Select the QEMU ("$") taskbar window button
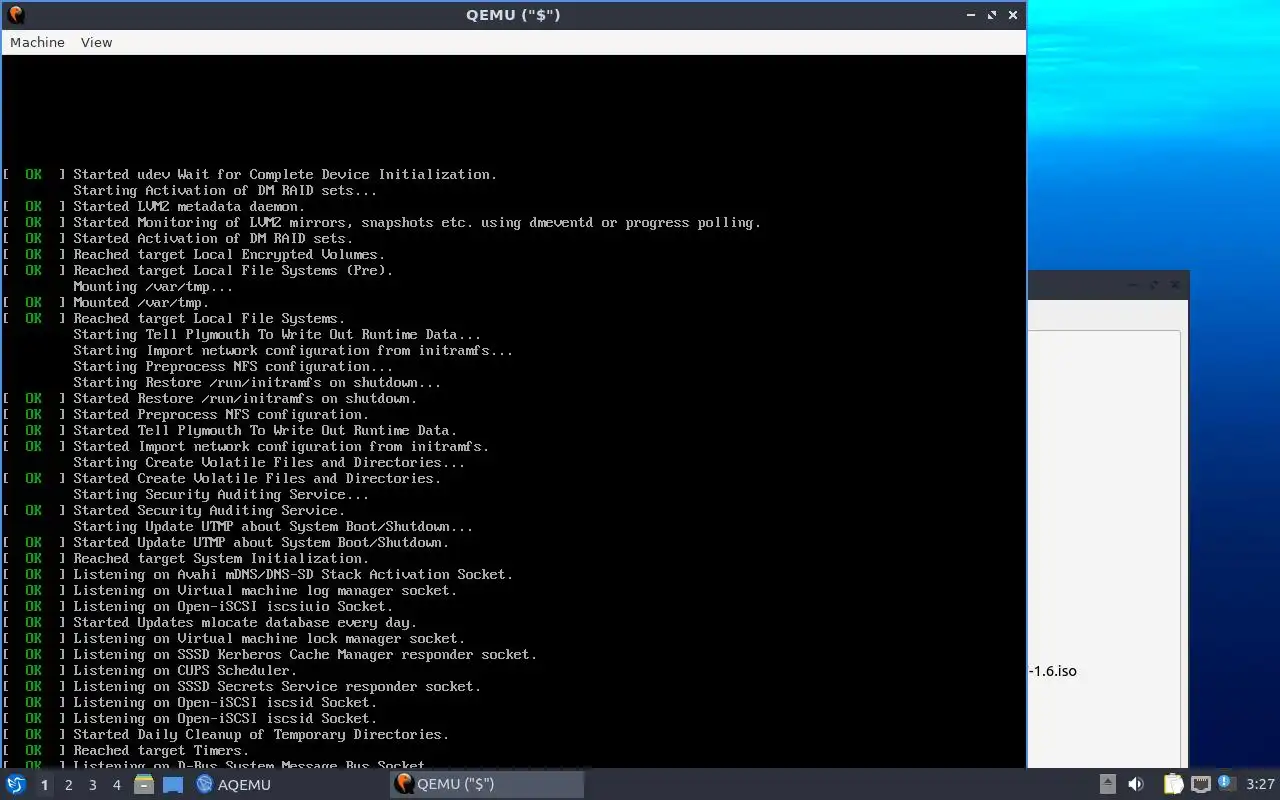This screenshot has height=800, width=1280. [x=486, y=784]
